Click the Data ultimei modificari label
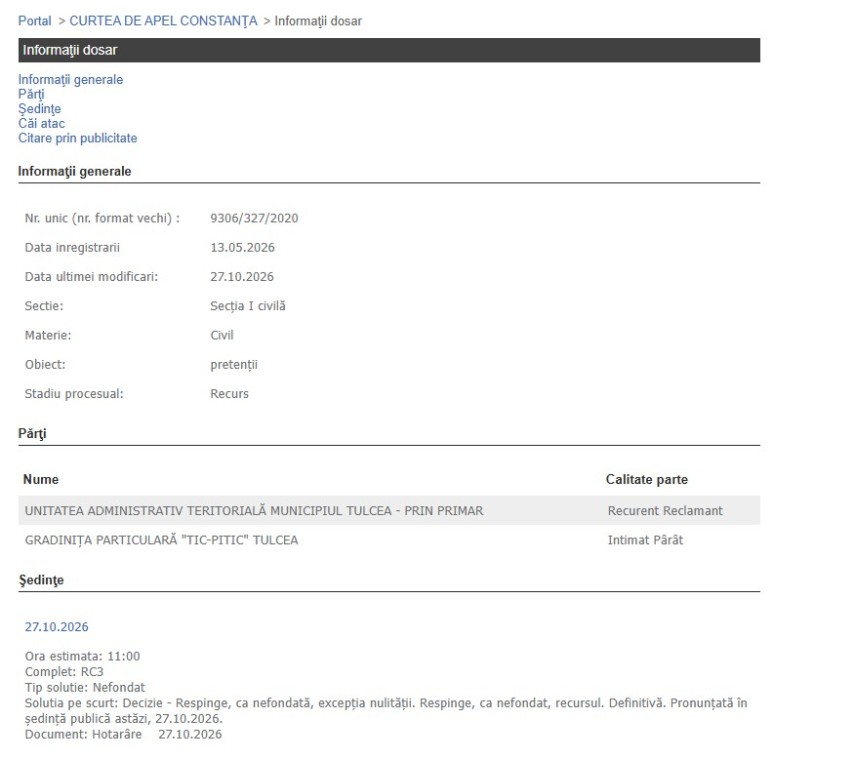The width and height of the screenshot is (855, 759). tap(91, 277)
